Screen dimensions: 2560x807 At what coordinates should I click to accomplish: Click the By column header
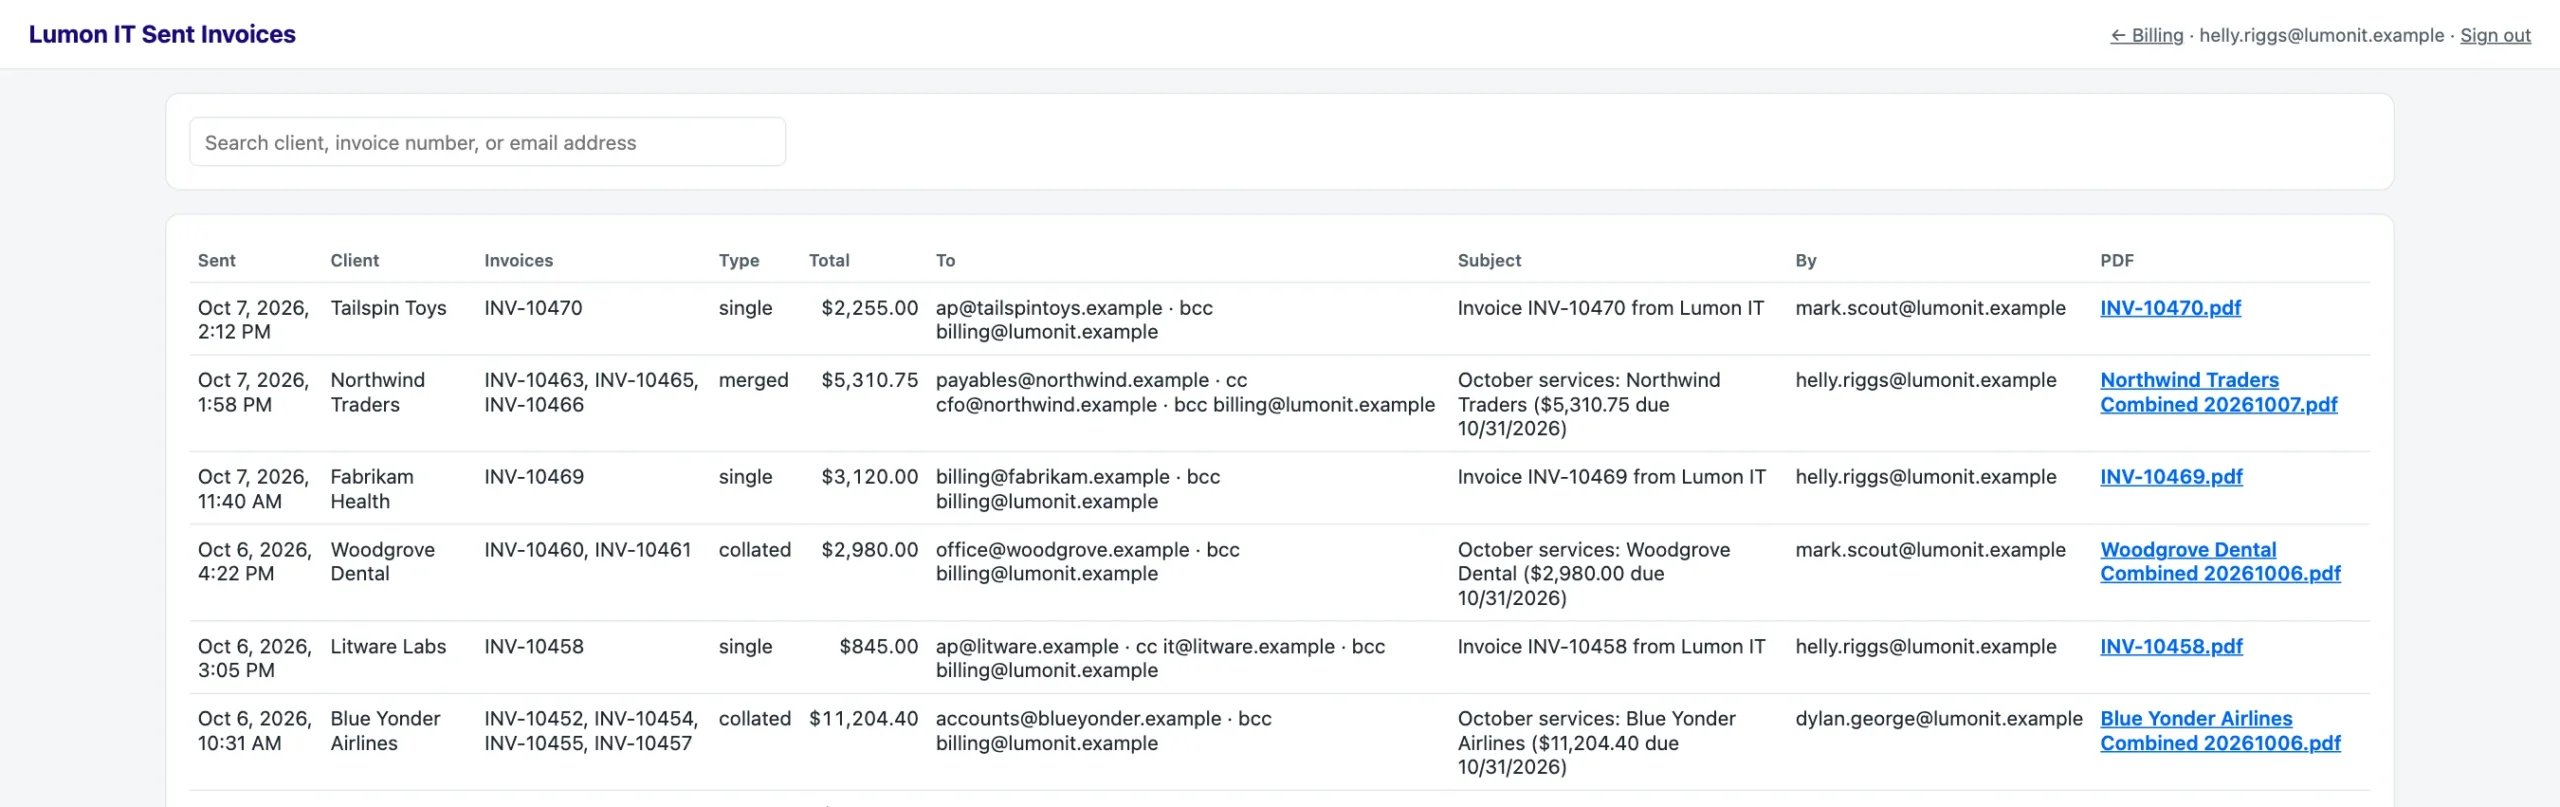tap(1805, 260)
